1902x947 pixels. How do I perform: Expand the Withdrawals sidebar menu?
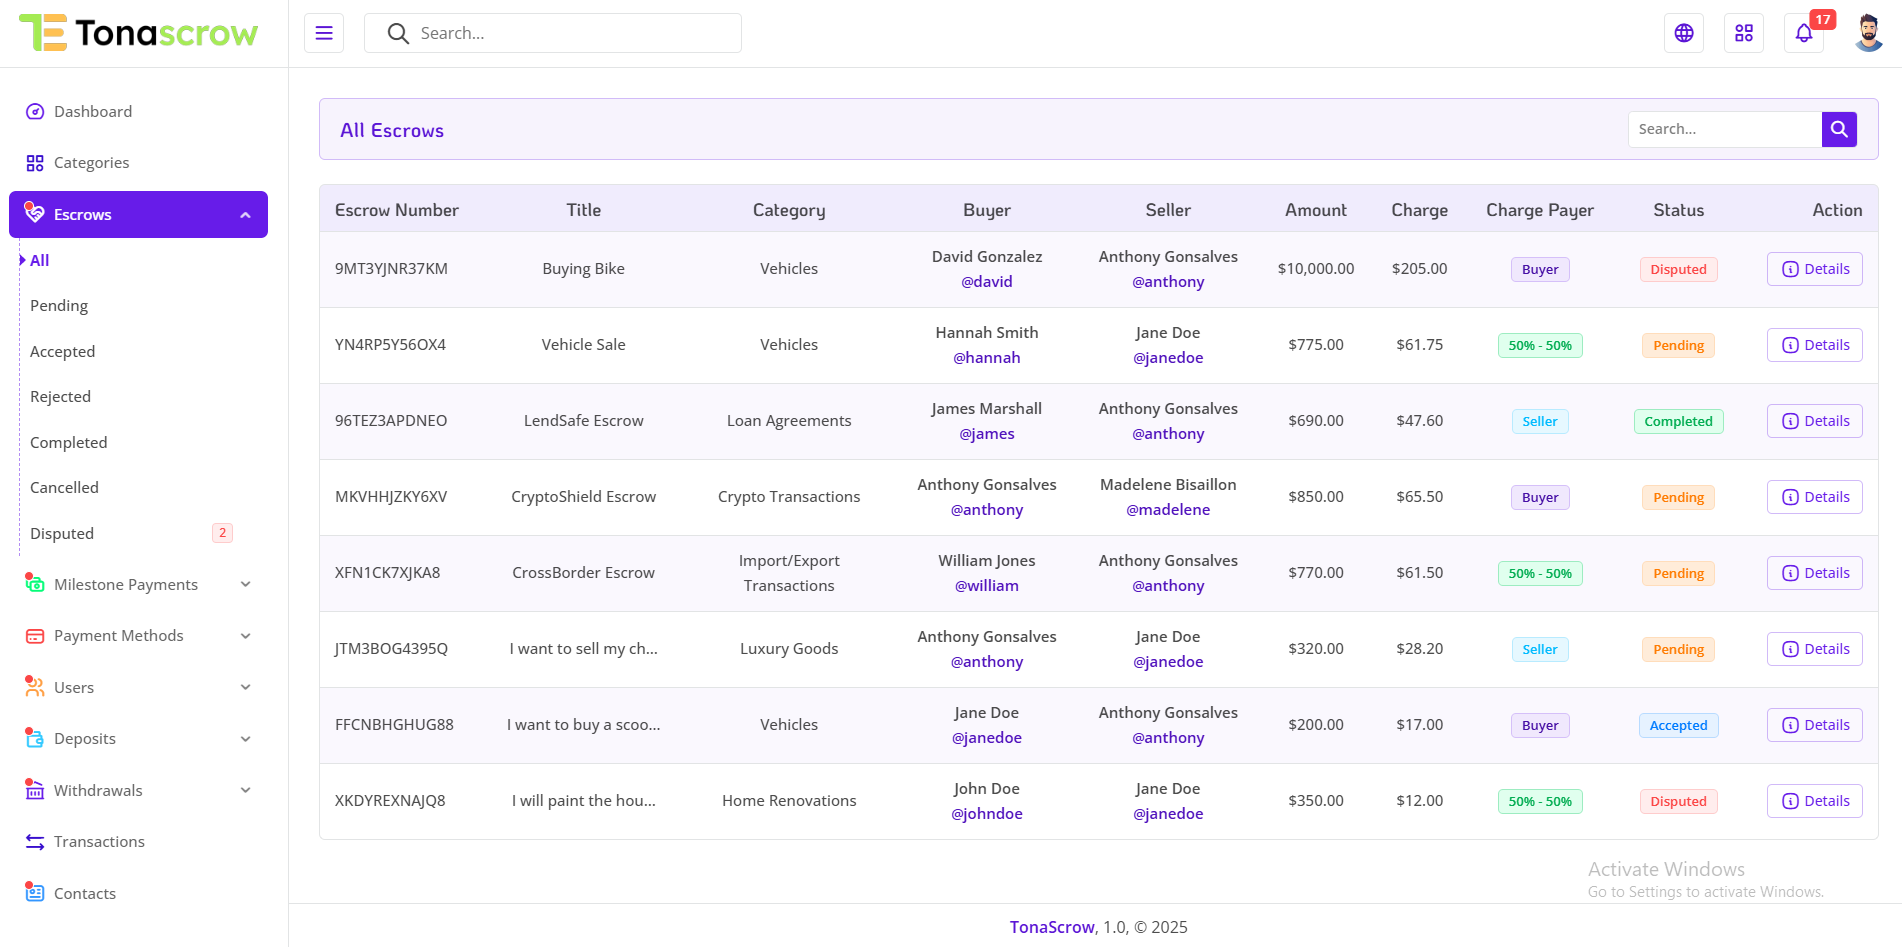[245, 791]
